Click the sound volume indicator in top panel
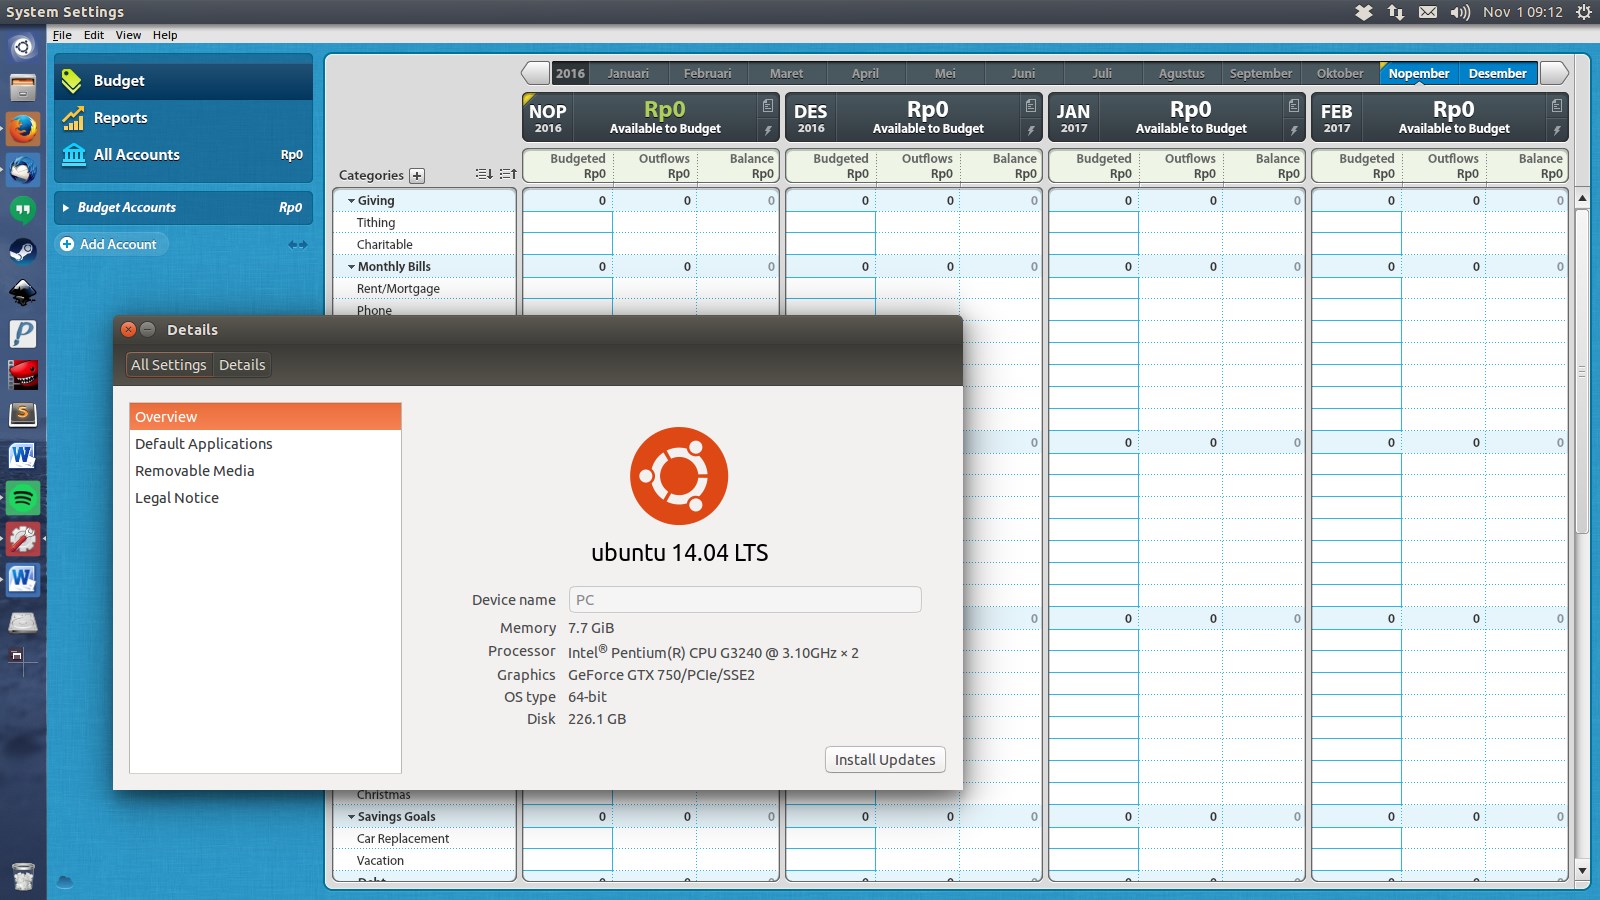 pos(1460,12)
